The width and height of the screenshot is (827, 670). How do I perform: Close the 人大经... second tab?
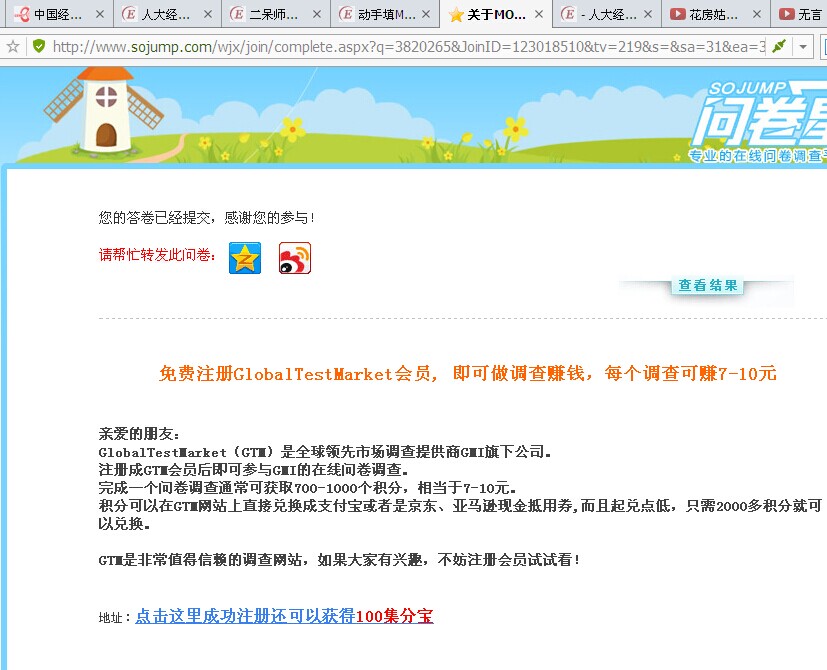pos(208,14)
